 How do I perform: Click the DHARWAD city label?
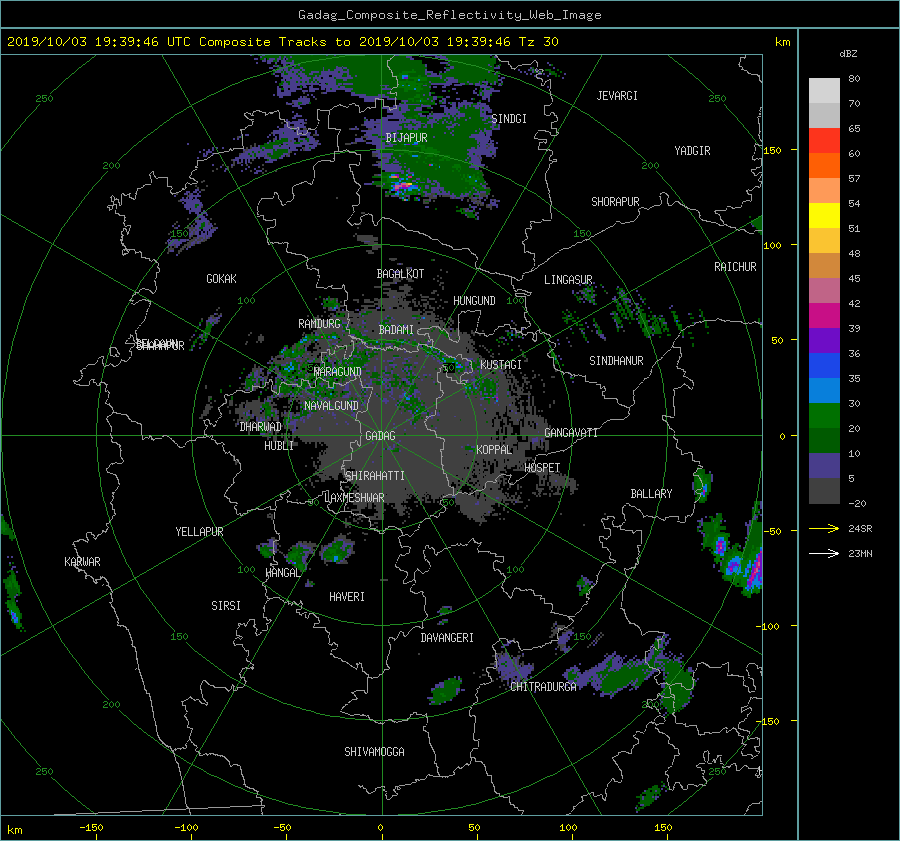pyautogui.click(x=261, y=427)
